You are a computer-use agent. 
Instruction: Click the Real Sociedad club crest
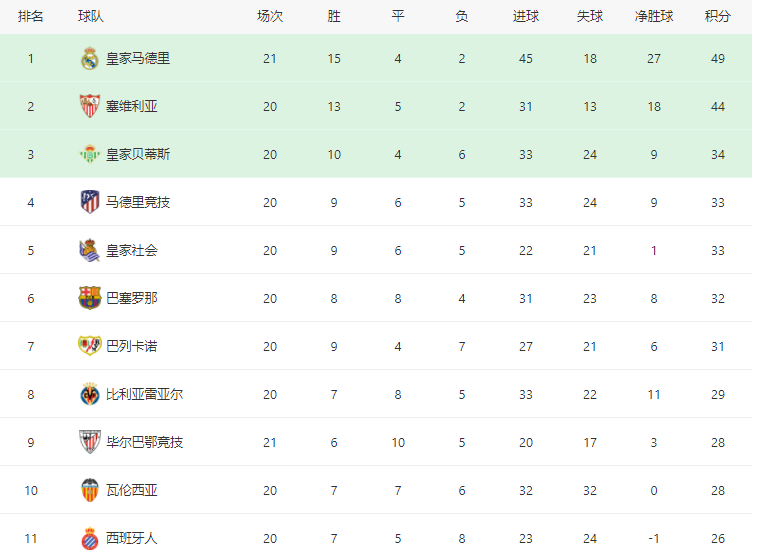point(90,250)
